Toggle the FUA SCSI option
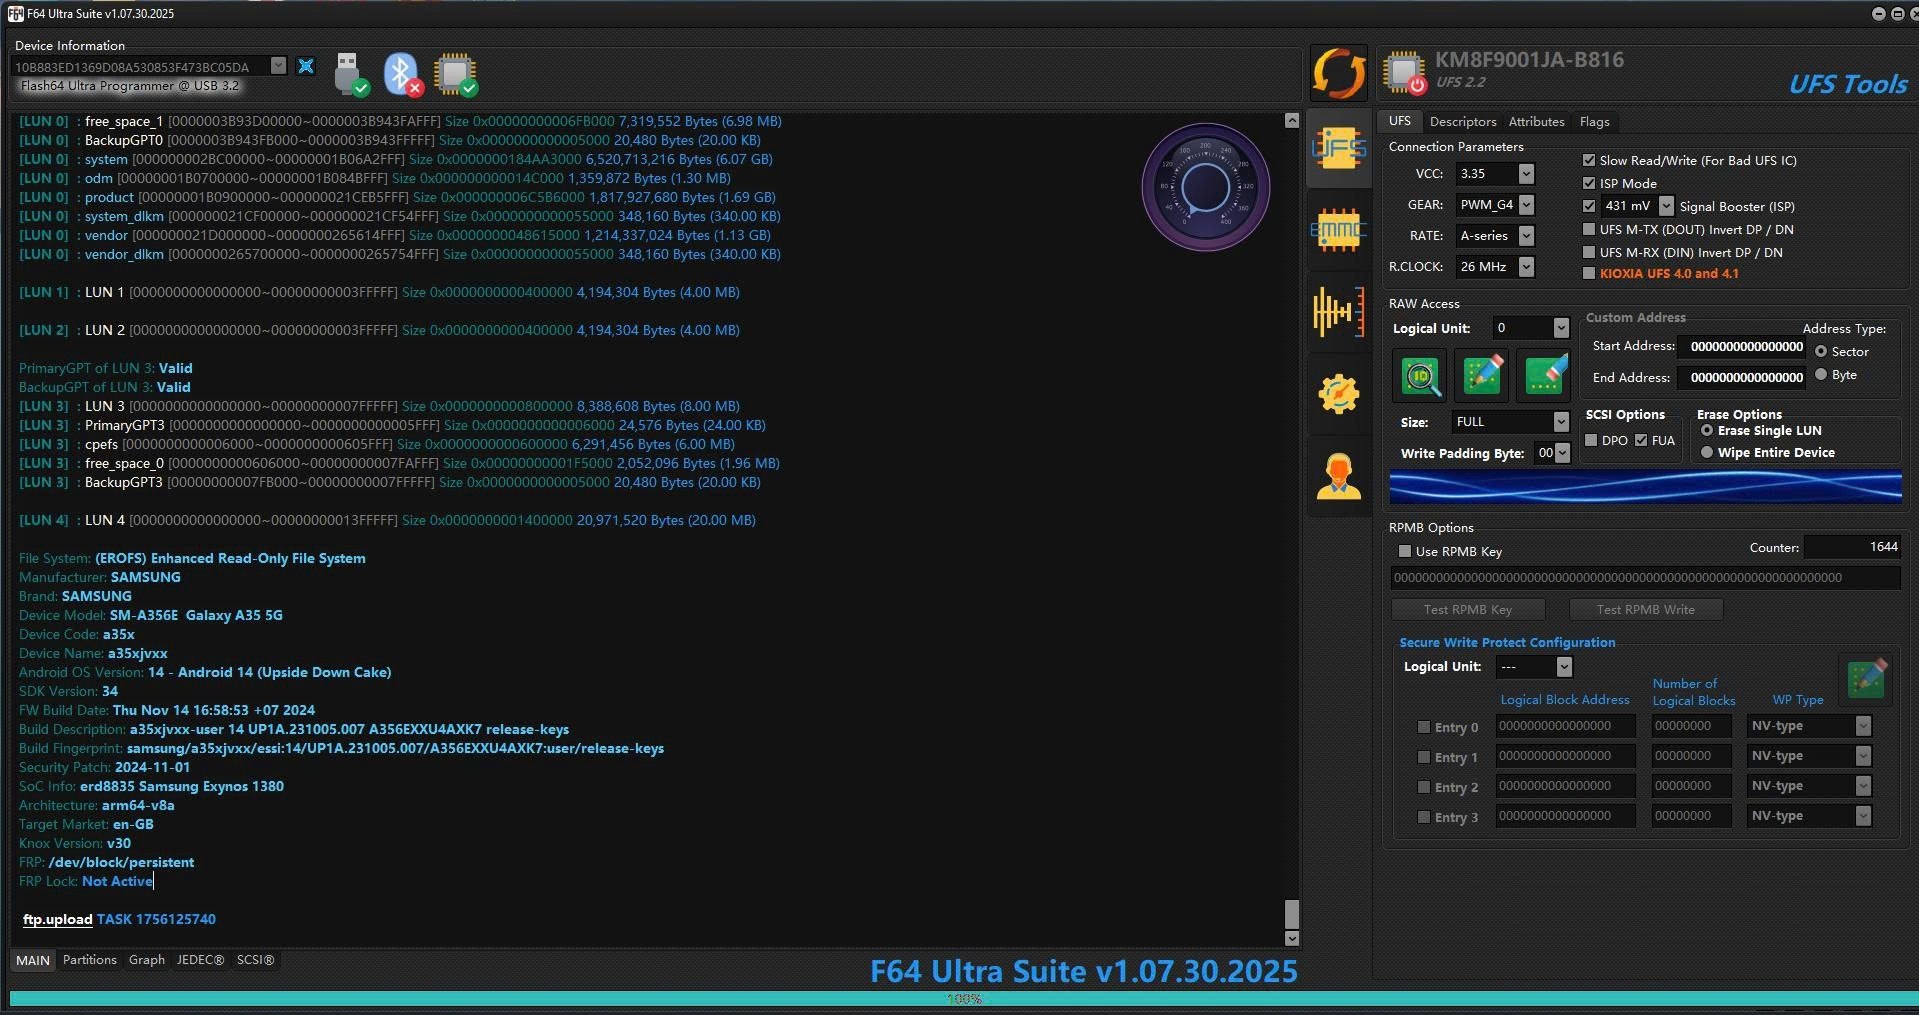This screenshot has height=1015, width=1919. click(x=1641, y=440)
